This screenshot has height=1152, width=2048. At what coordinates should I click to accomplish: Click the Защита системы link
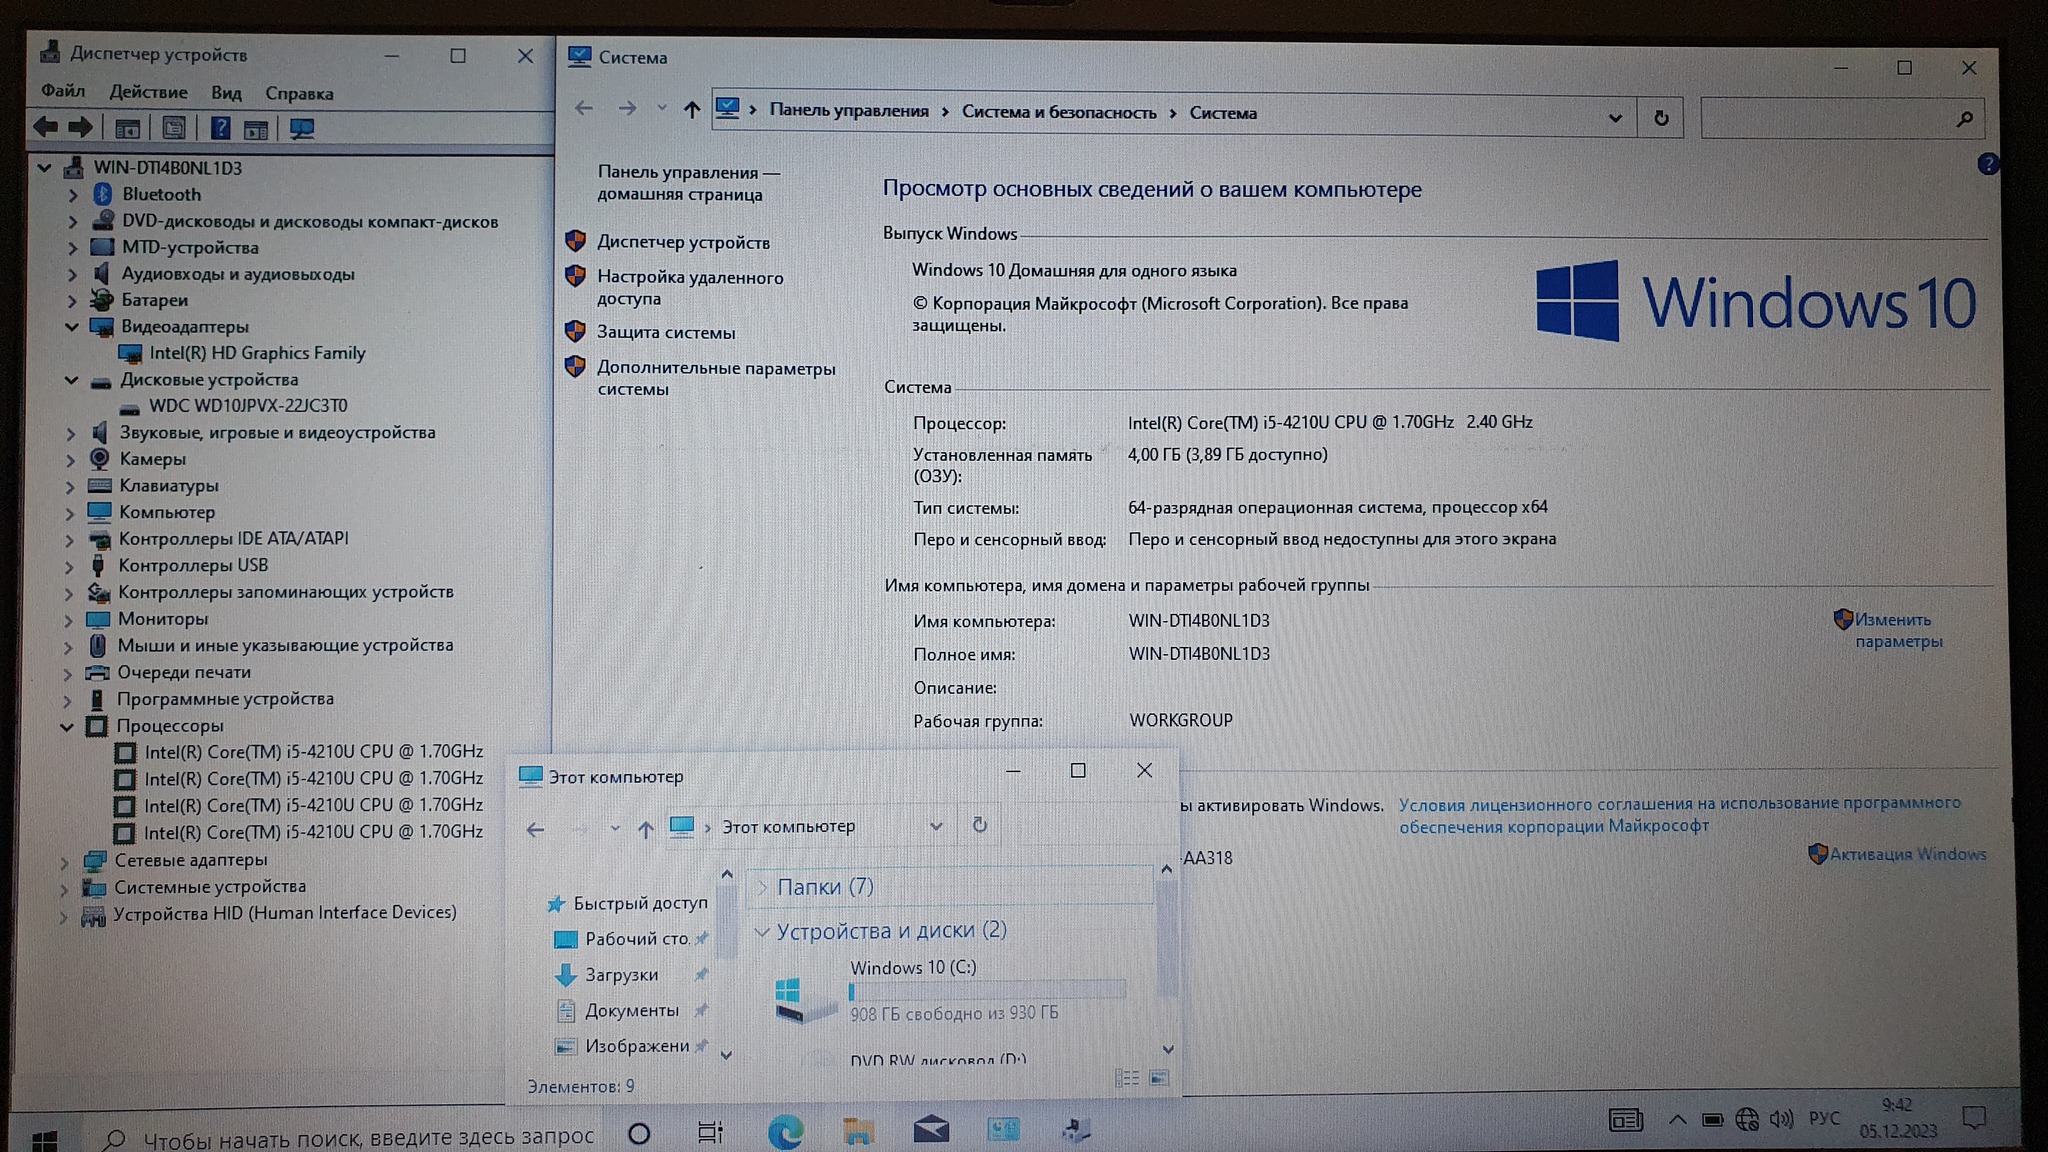[x=665, y=332]
